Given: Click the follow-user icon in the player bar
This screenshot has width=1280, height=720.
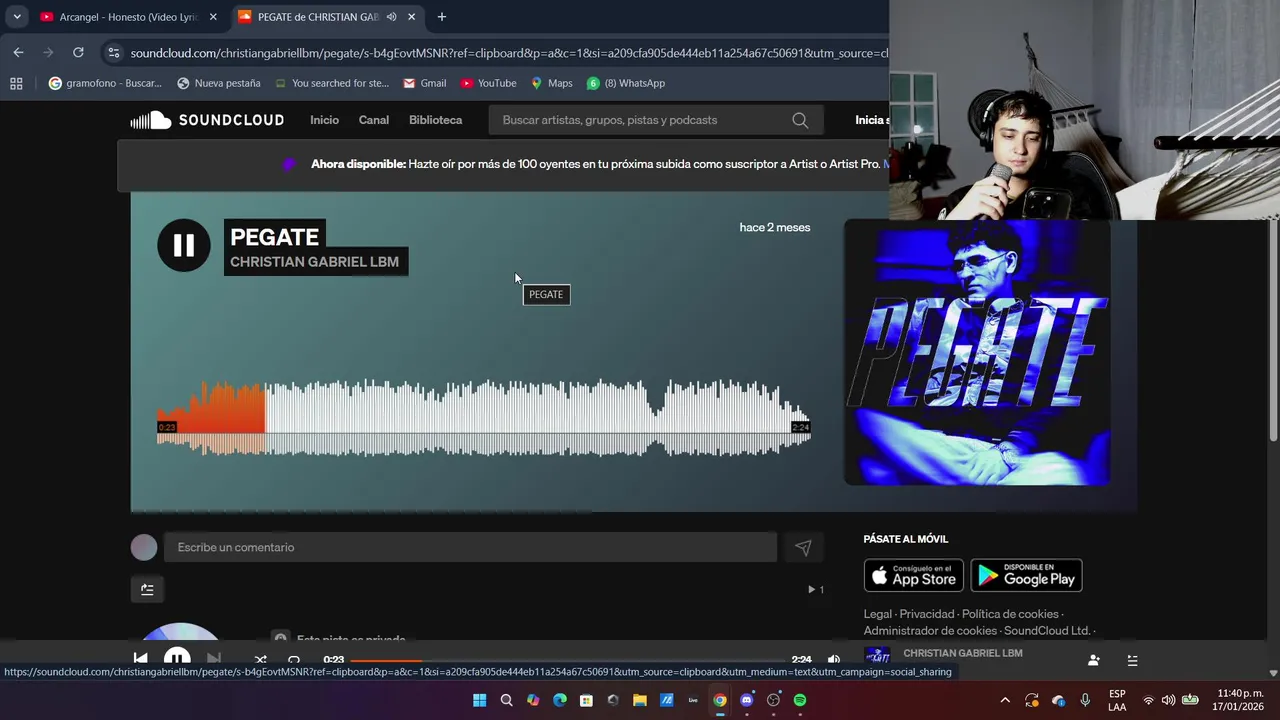Looking at the screenshot, I should (x=1094, y=660).
